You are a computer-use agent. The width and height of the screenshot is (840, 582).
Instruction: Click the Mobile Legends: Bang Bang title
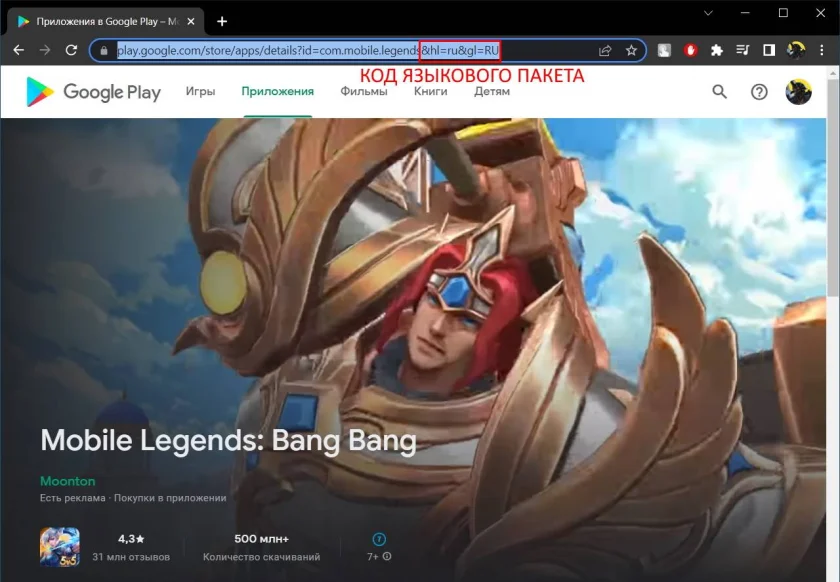[x=228, y=441]
